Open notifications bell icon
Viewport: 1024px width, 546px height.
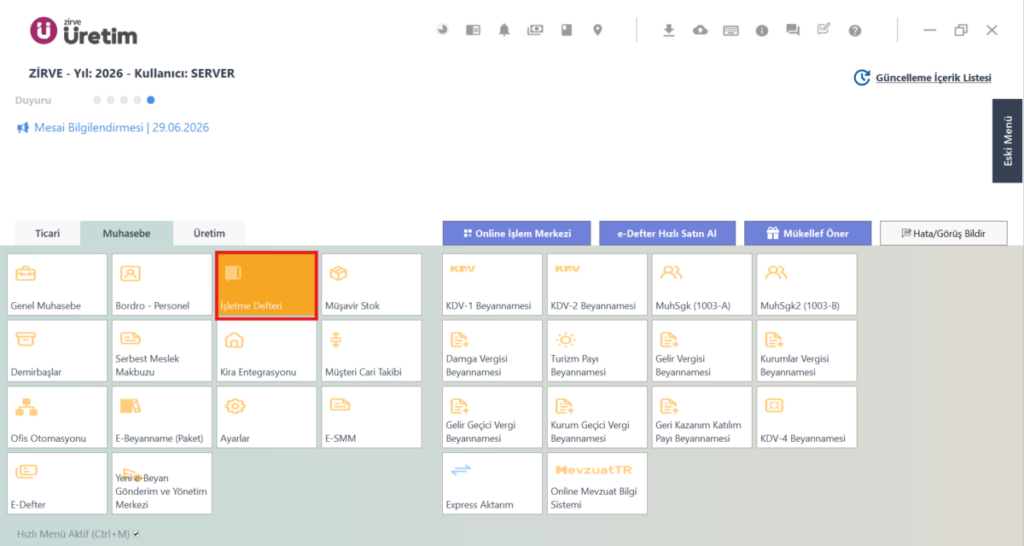point(504,30)
